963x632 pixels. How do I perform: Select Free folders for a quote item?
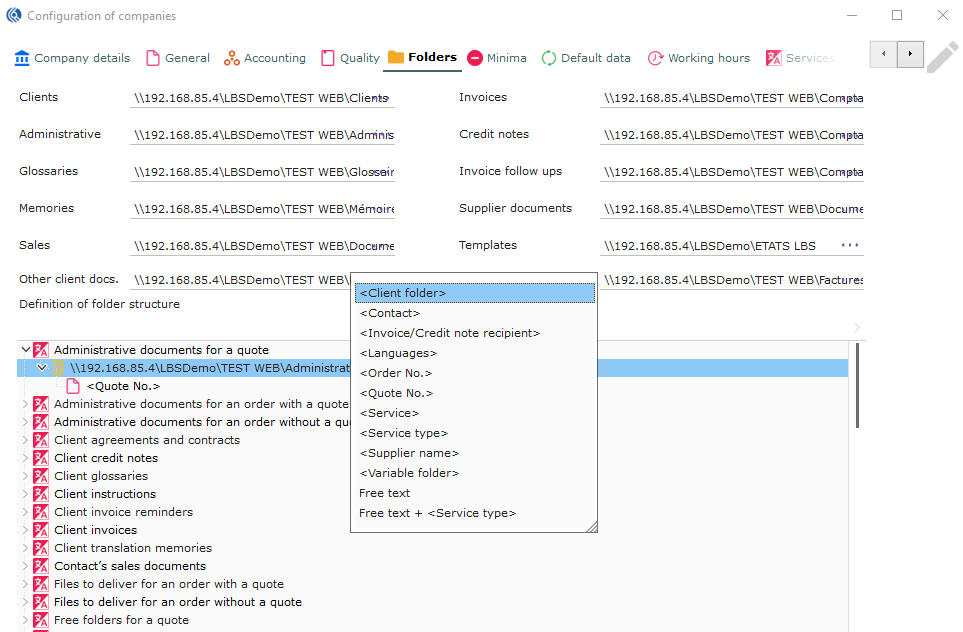click(x=121, y=620)
